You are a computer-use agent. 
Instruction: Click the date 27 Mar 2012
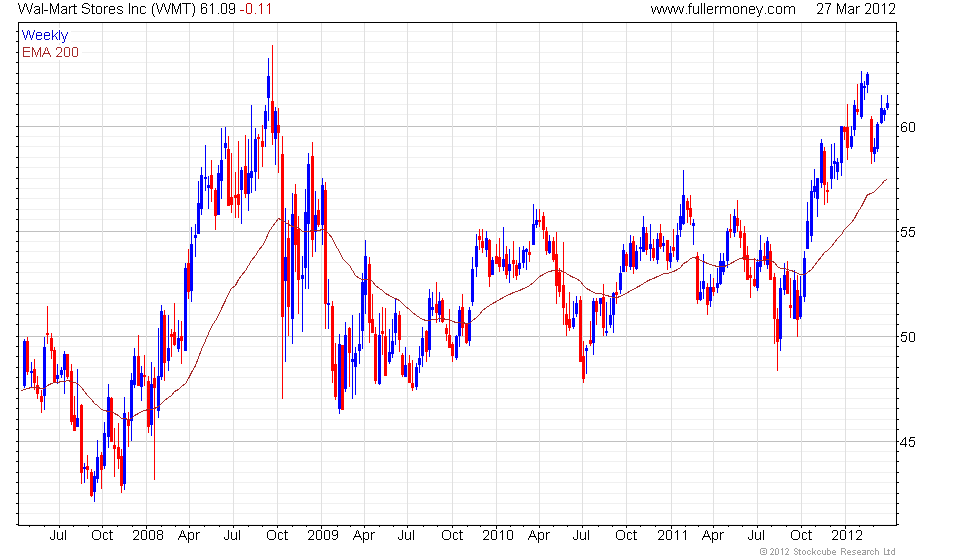(x=856, y=9)
